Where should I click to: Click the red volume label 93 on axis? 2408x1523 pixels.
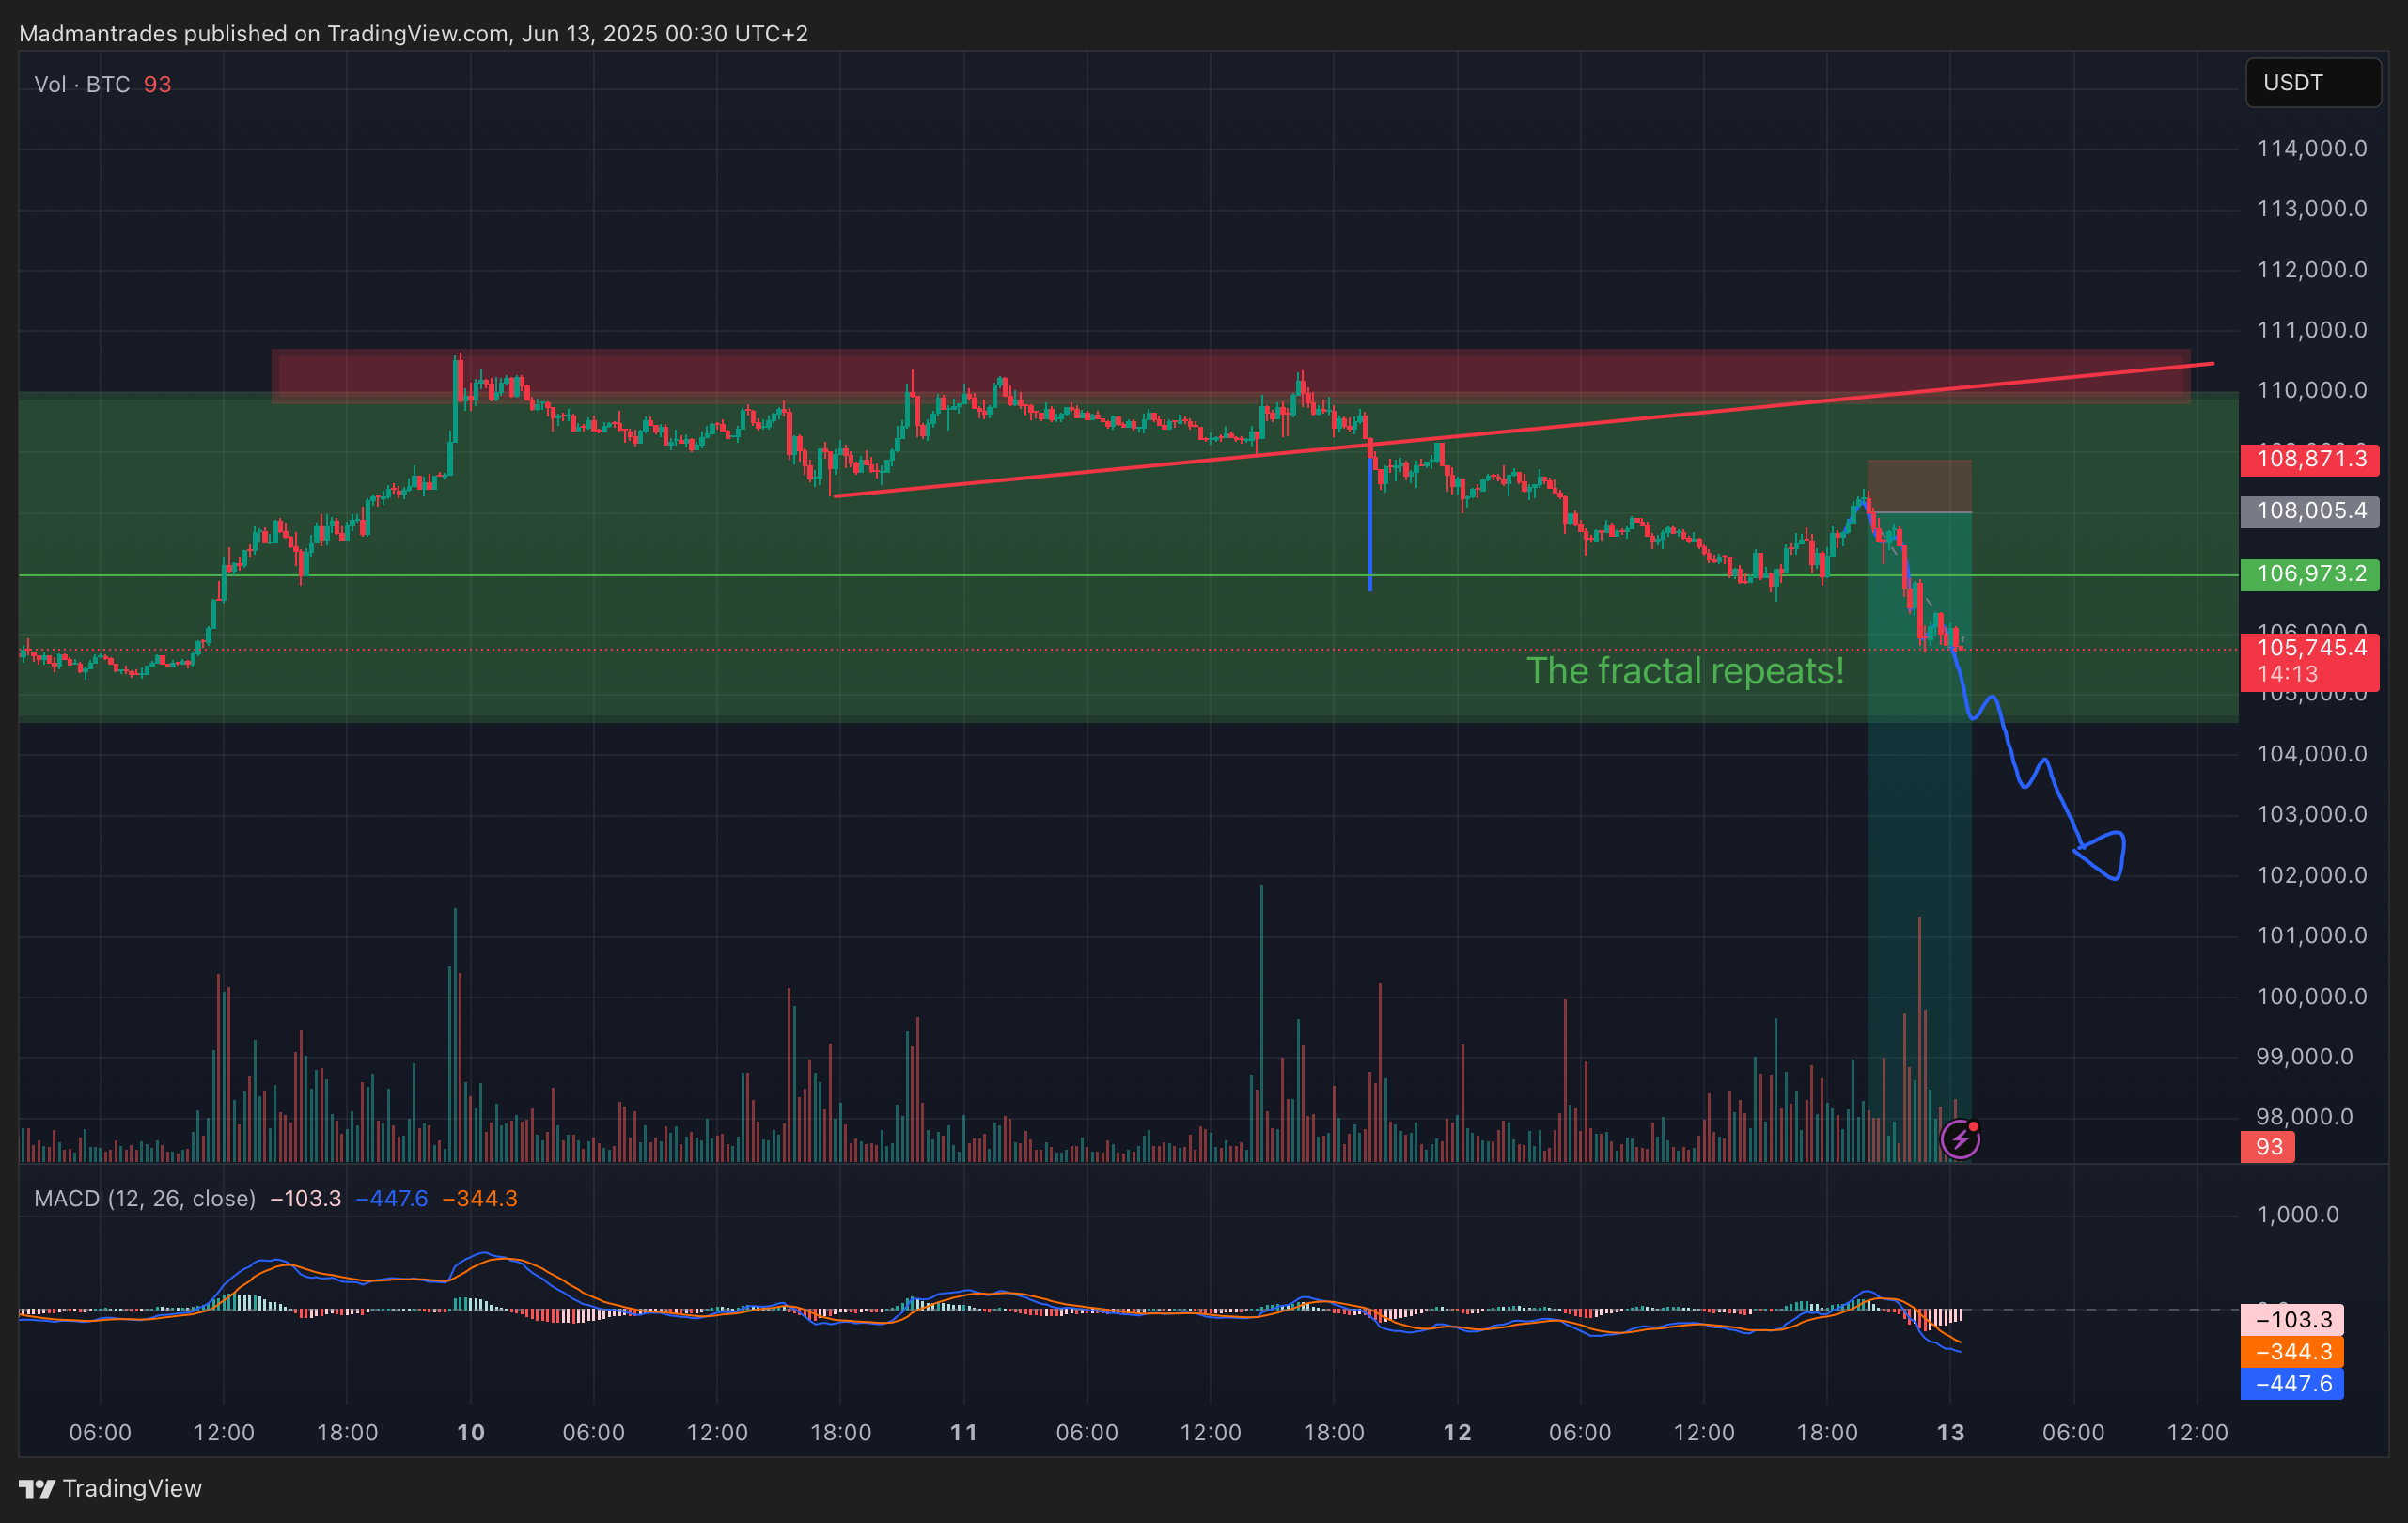click(x=2268, y=1147)
